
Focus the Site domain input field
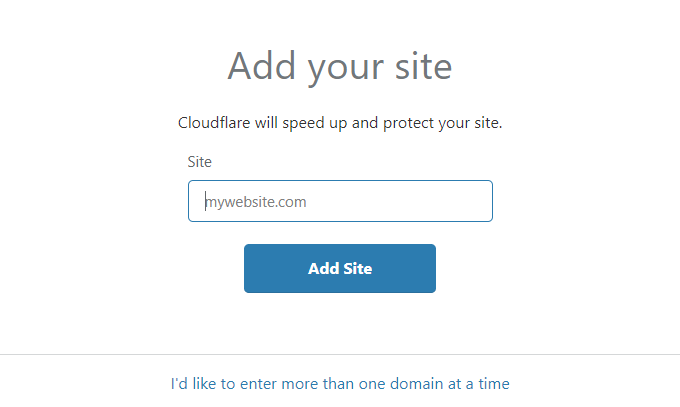tap(340, 201)
